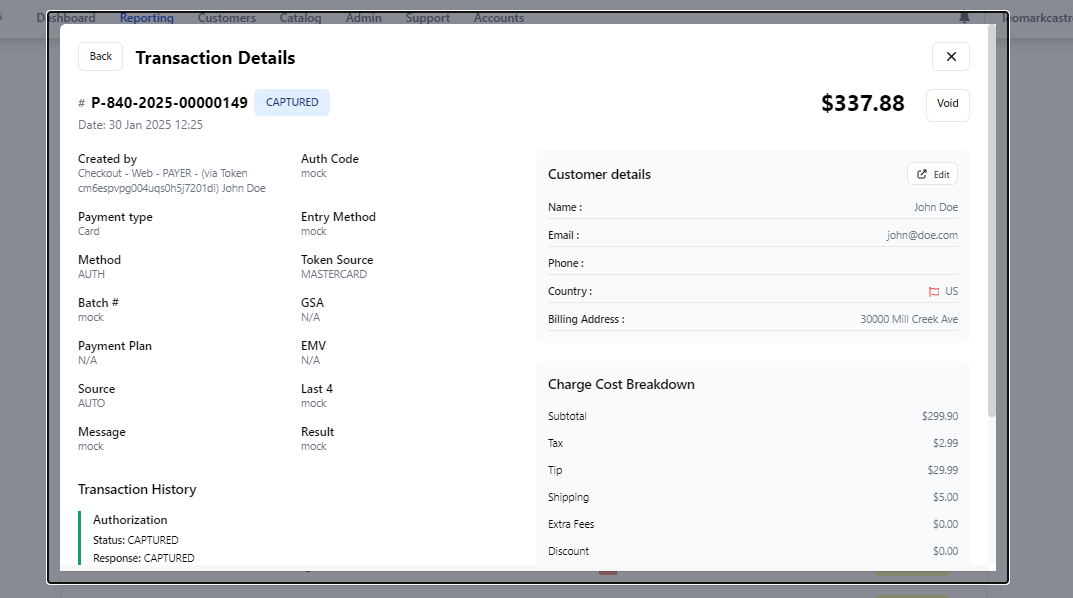Go to the Customers menu
This screenshot has width=1073, height=598.
226,18
